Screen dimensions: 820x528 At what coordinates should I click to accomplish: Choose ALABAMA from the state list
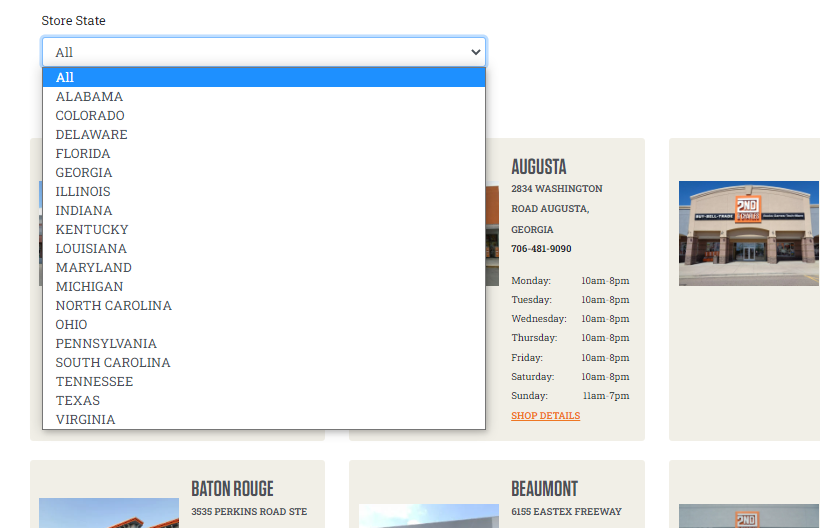click(x=264, y=97)
